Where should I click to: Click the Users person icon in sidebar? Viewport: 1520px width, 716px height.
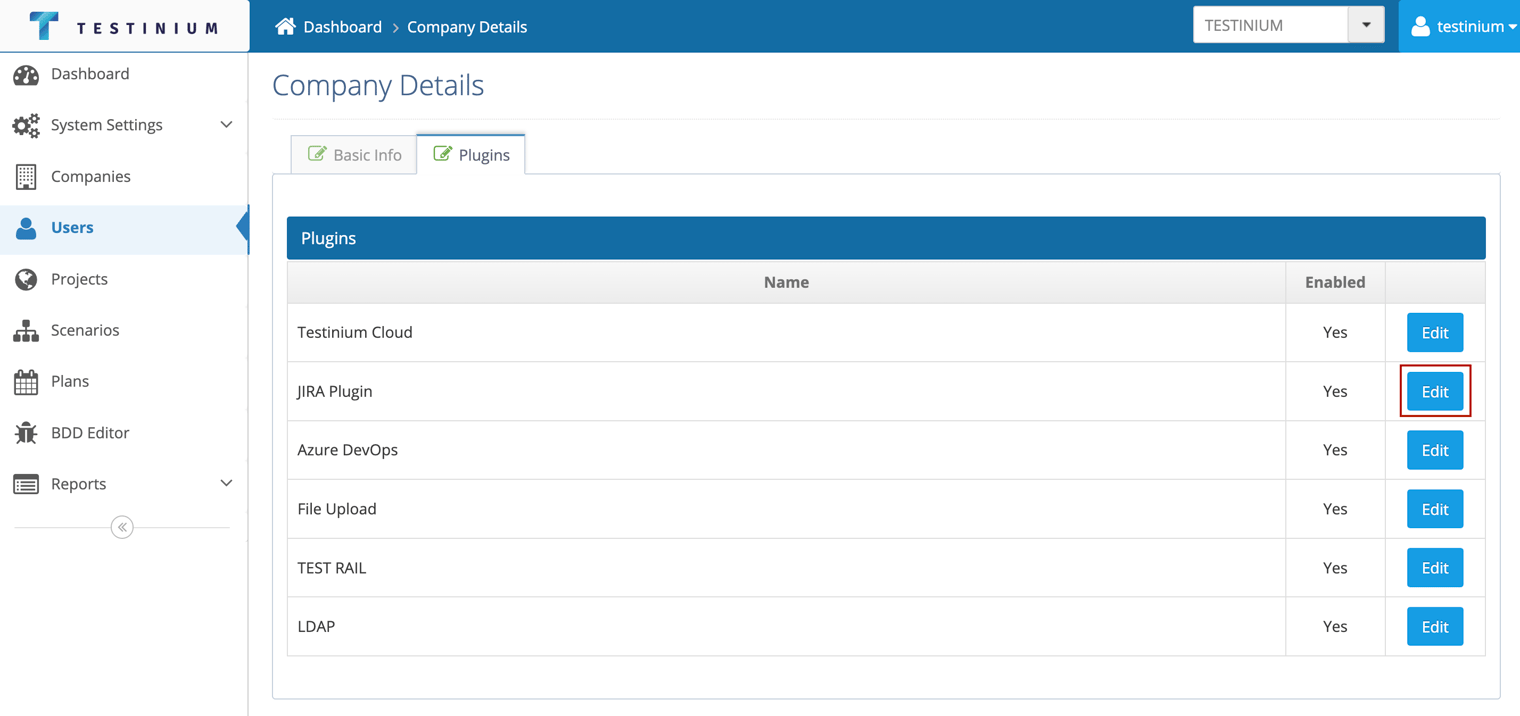coord(26,228)
